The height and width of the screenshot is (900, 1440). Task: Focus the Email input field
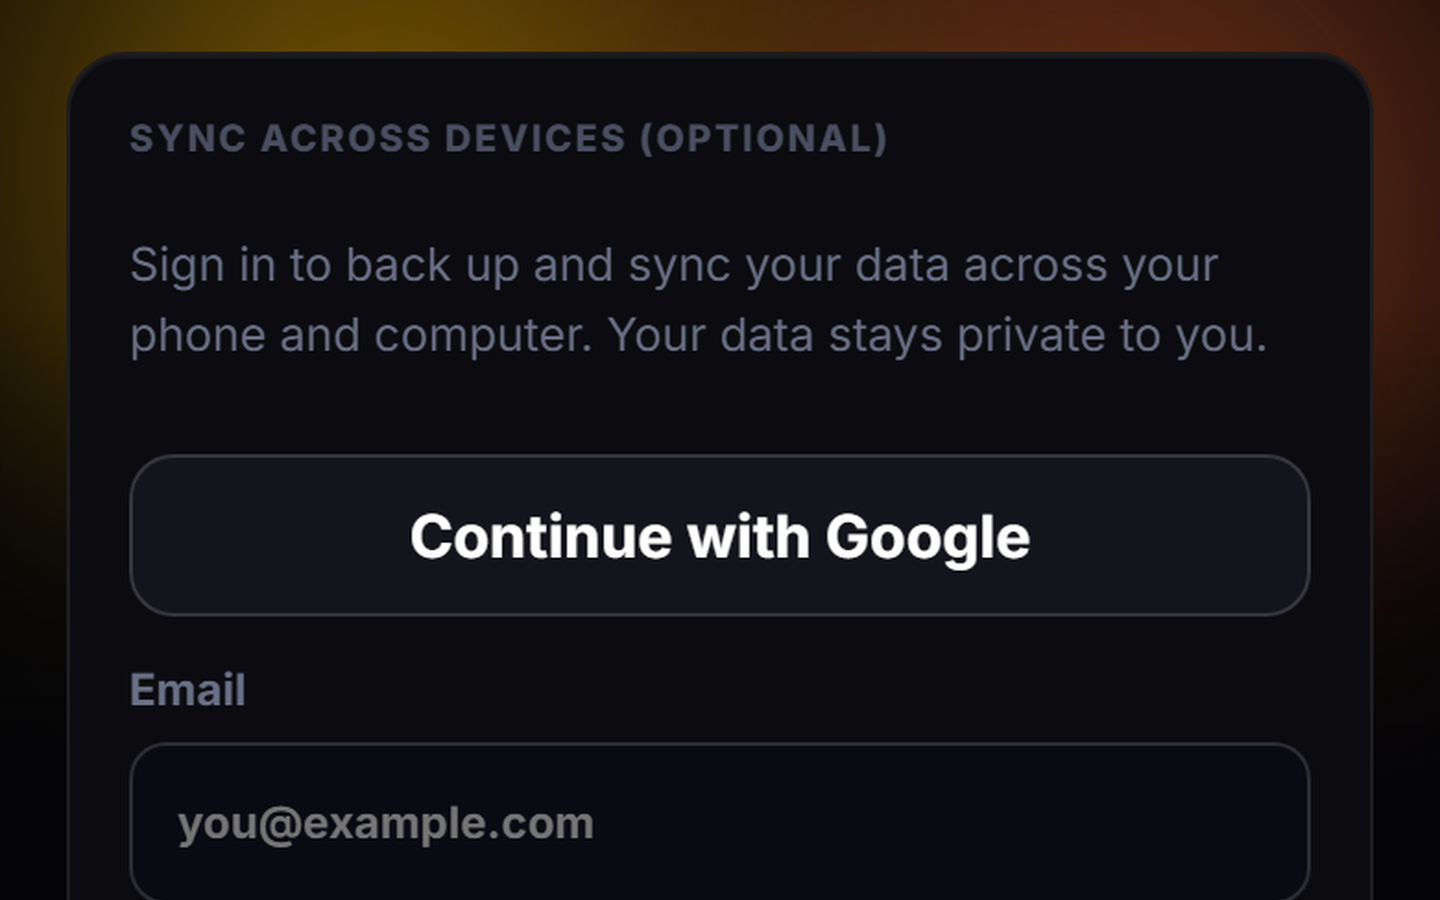pyautogui.click(x=719, y=822)
